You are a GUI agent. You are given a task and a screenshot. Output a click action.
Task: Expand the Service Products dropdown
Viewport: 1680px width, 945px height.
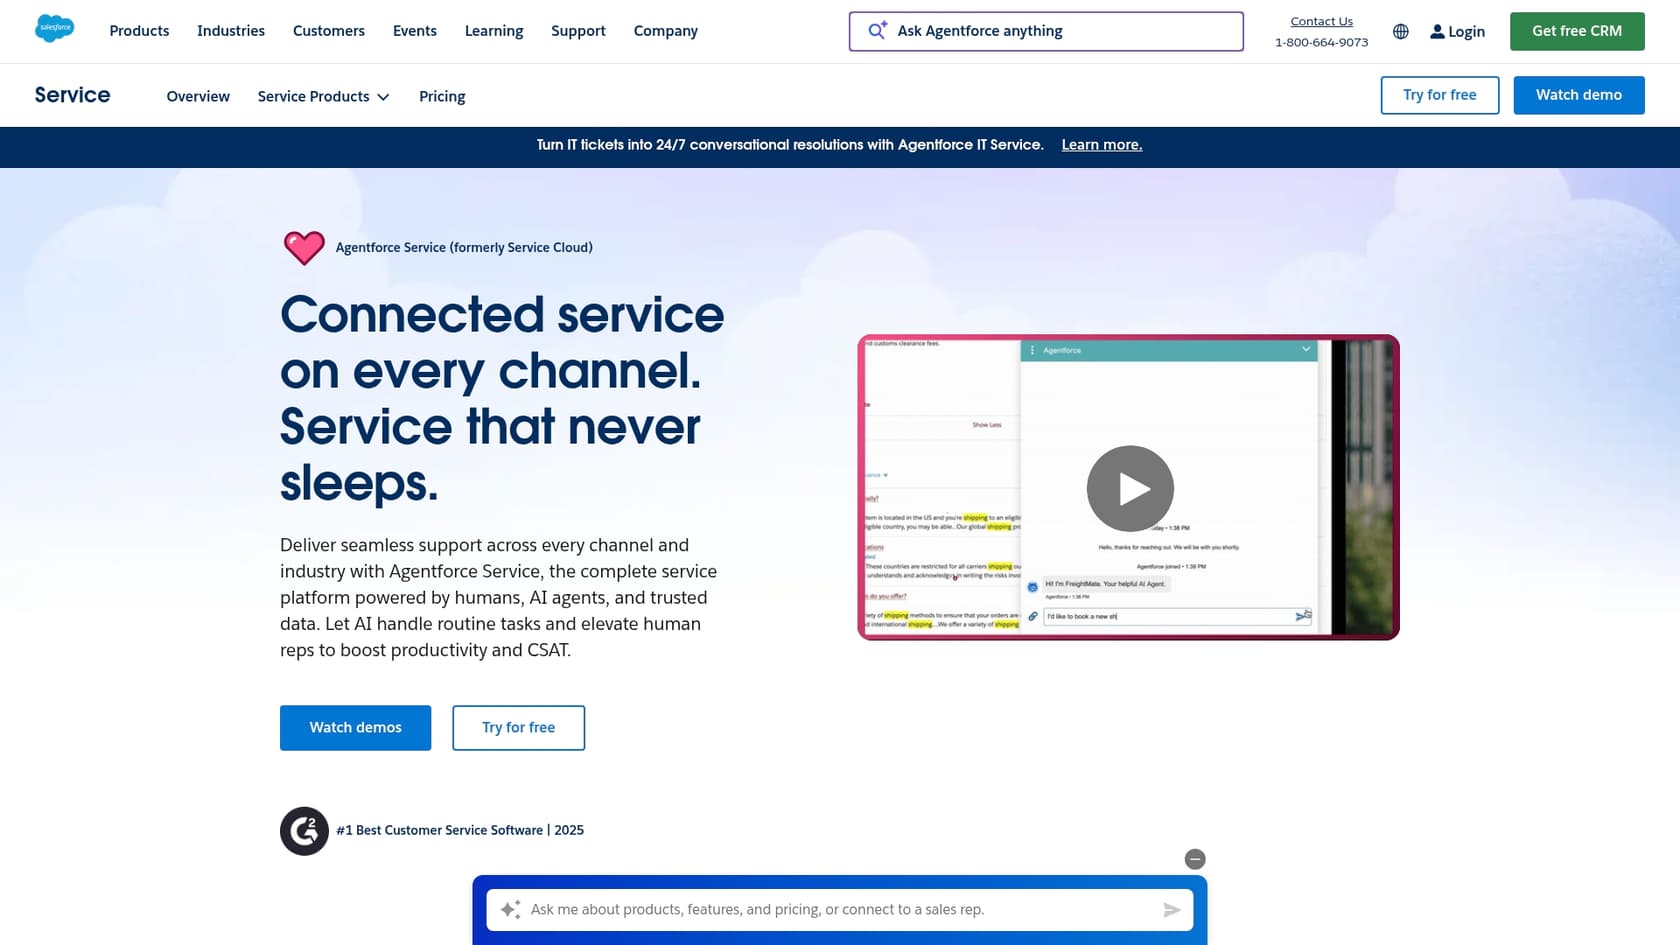point(322,96)
